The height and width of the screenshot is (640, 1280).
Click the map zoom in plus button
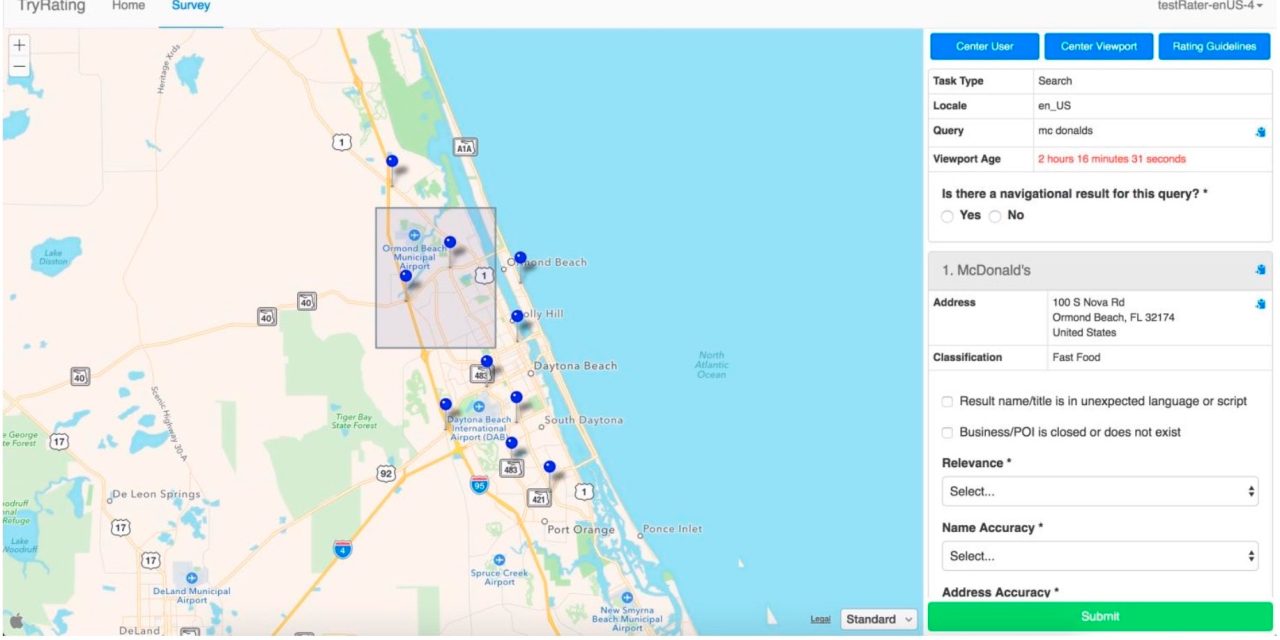click(19, 45)
